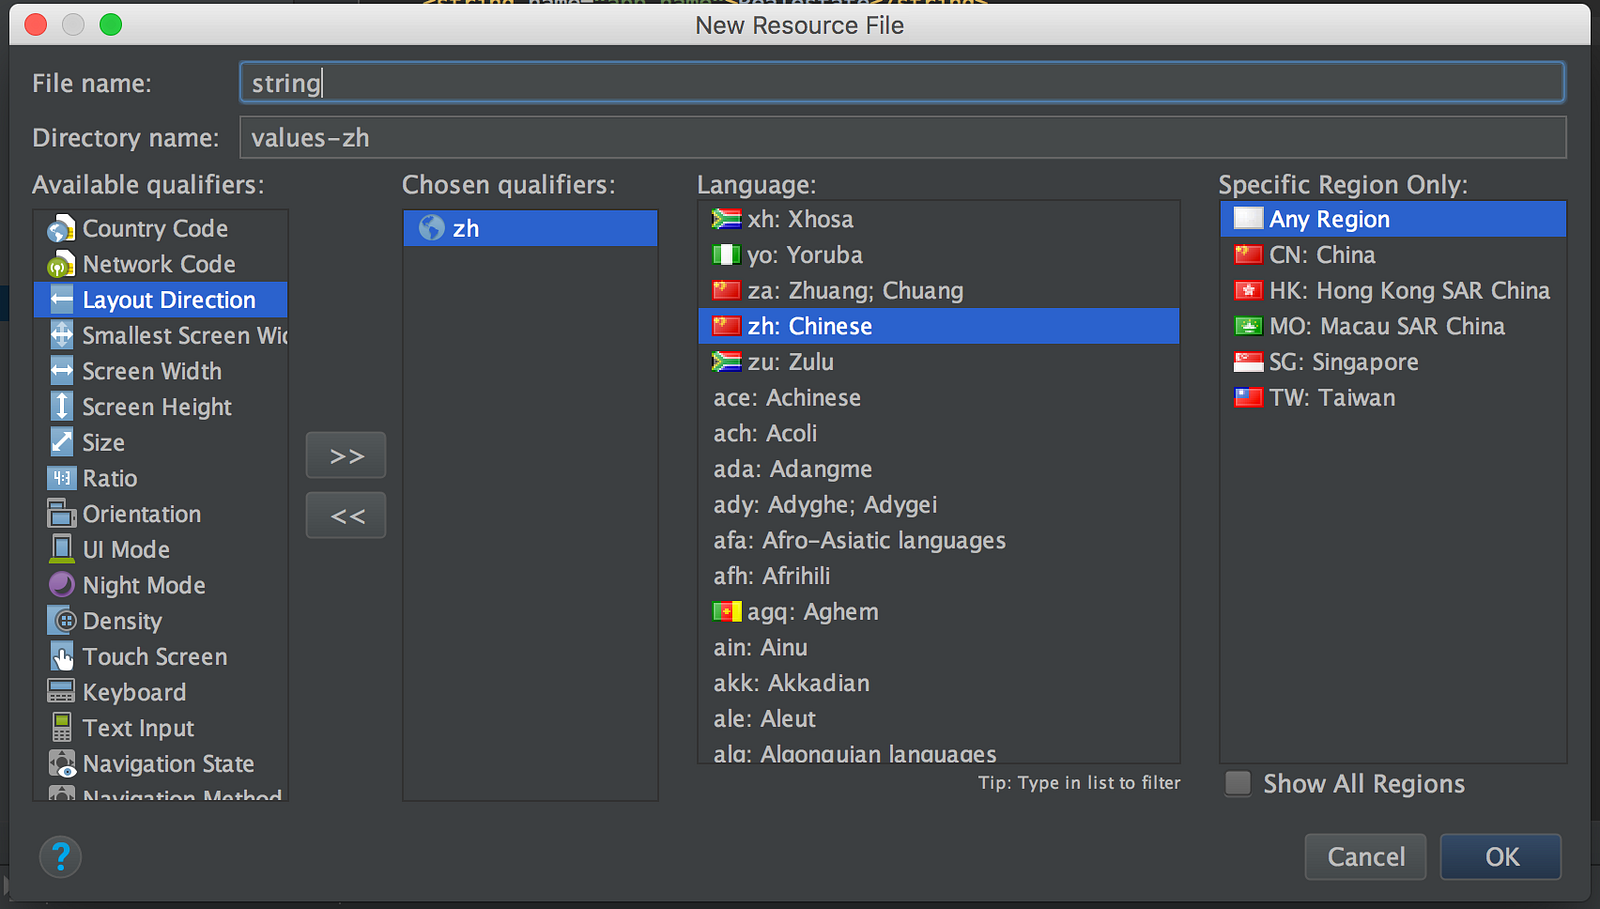Click the globe icon beside zh qualifier
Viewport: 1600px width, 909px height.
pos(432,228)
